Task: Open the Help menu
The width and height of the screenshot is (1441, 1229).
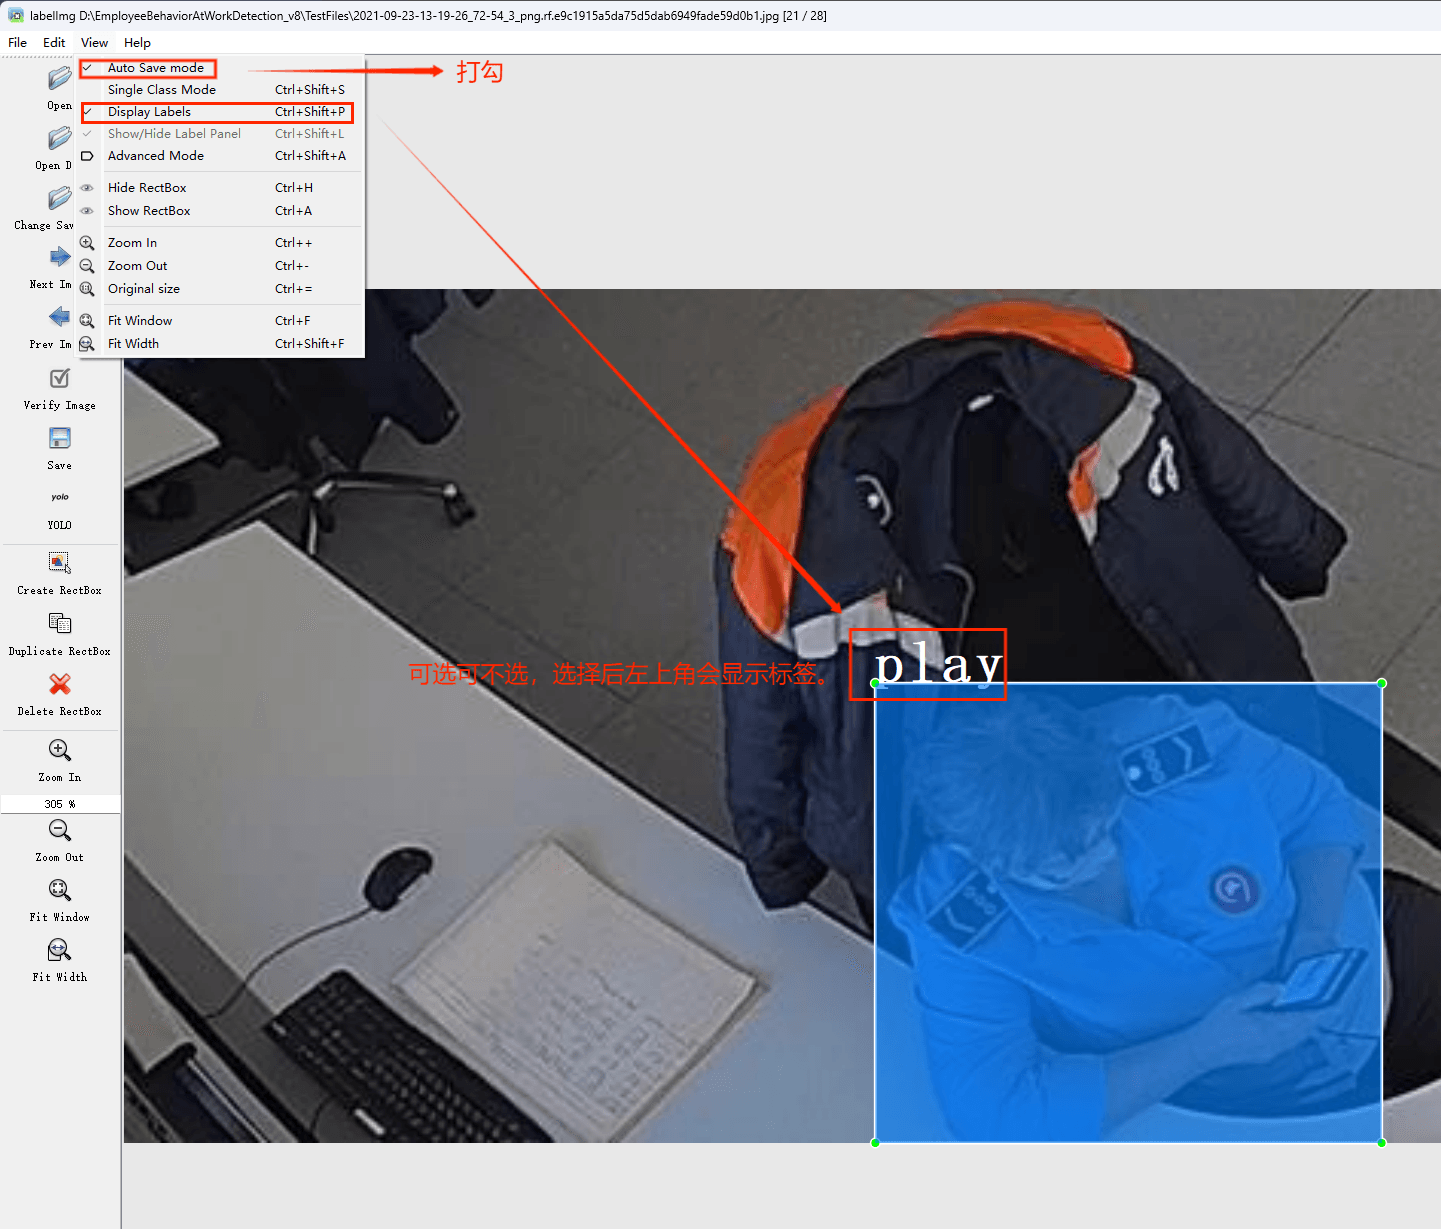Action: tap(138, 43)
